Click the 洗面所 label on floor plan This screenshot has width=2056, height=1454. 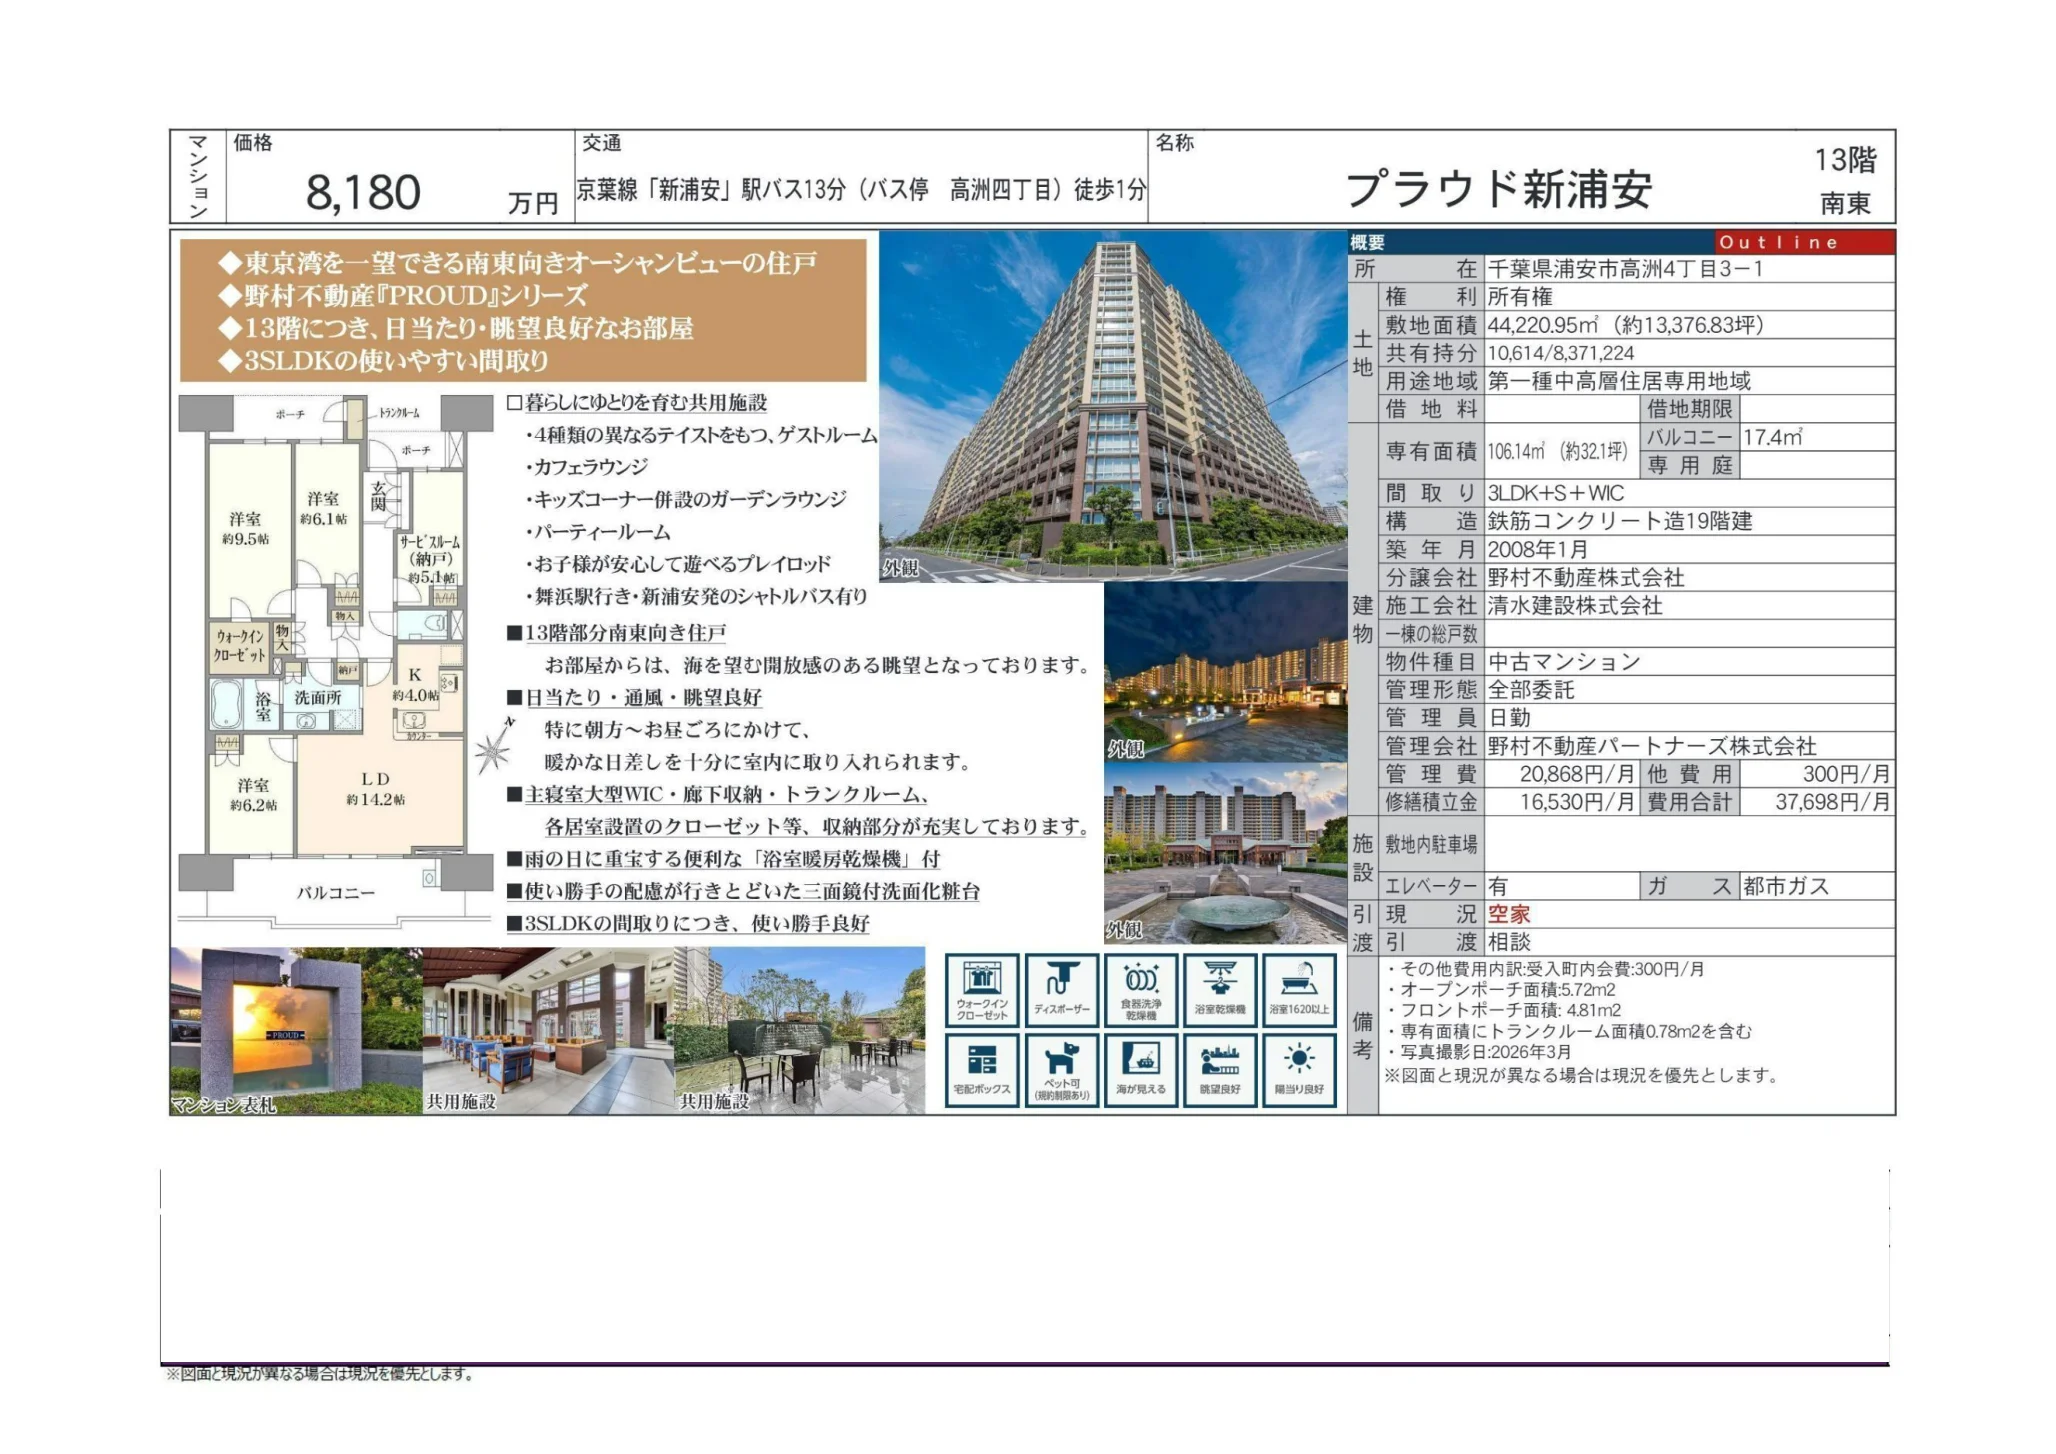[x=318, y=698]
